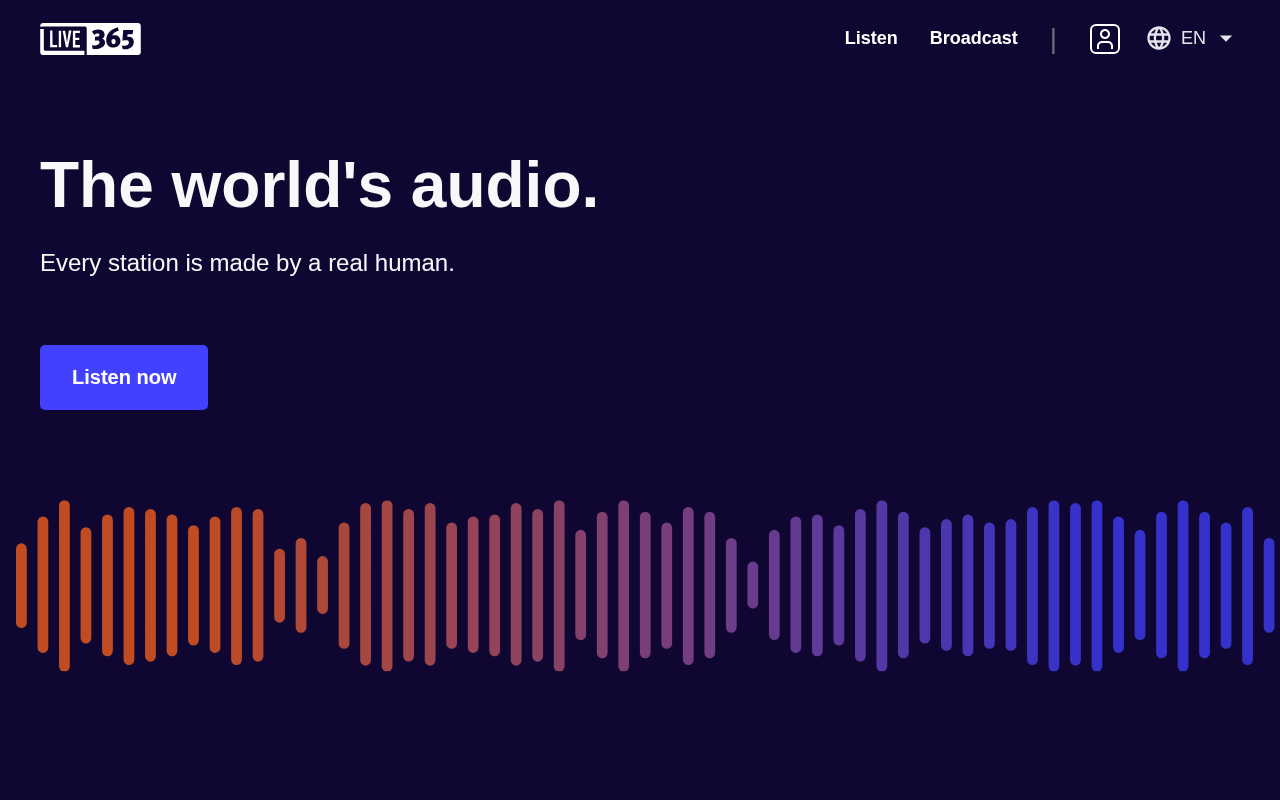Viewport: 1280px width, 800px height.
Task: Click the globe language icon
Action: coord(1159,38)
